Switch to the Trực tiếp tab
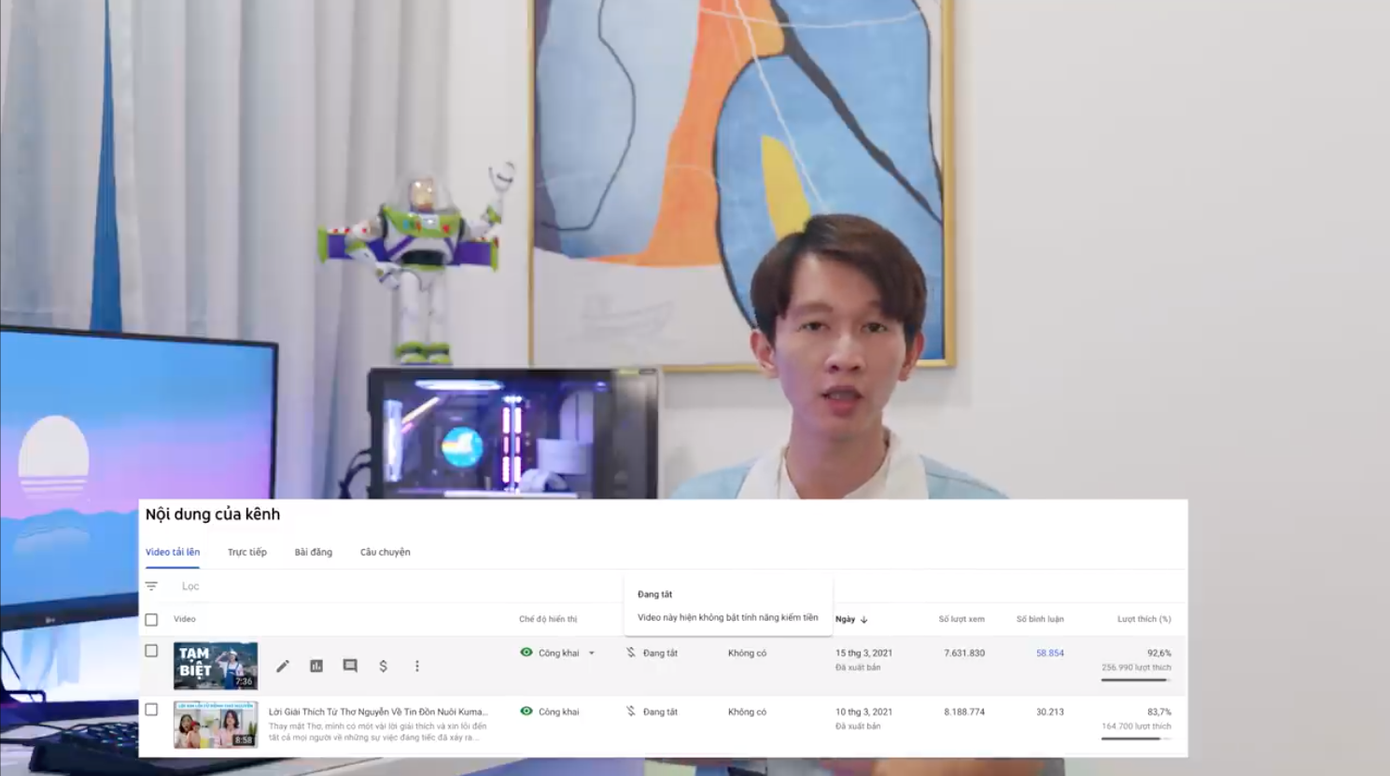Viewport: 1390px width, 776px height. (x=247, y=552)
